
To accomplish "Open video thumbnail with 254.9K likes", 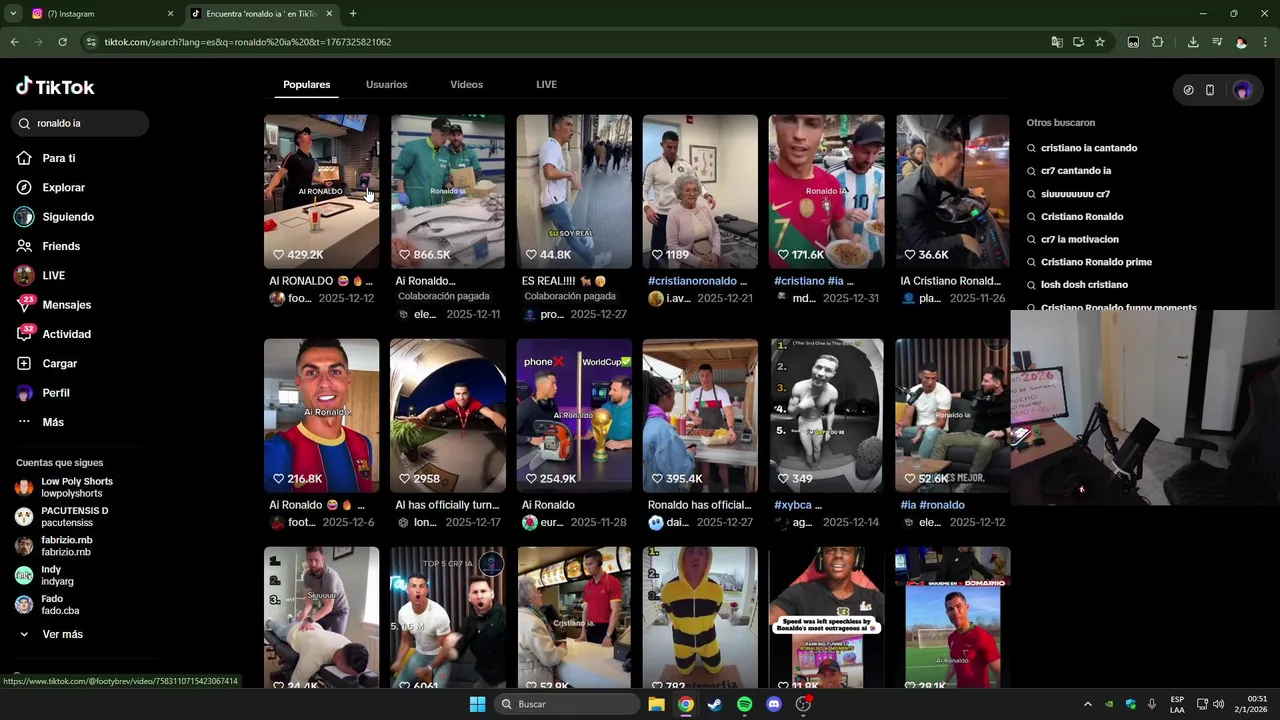I will click(x=574, y=415).
